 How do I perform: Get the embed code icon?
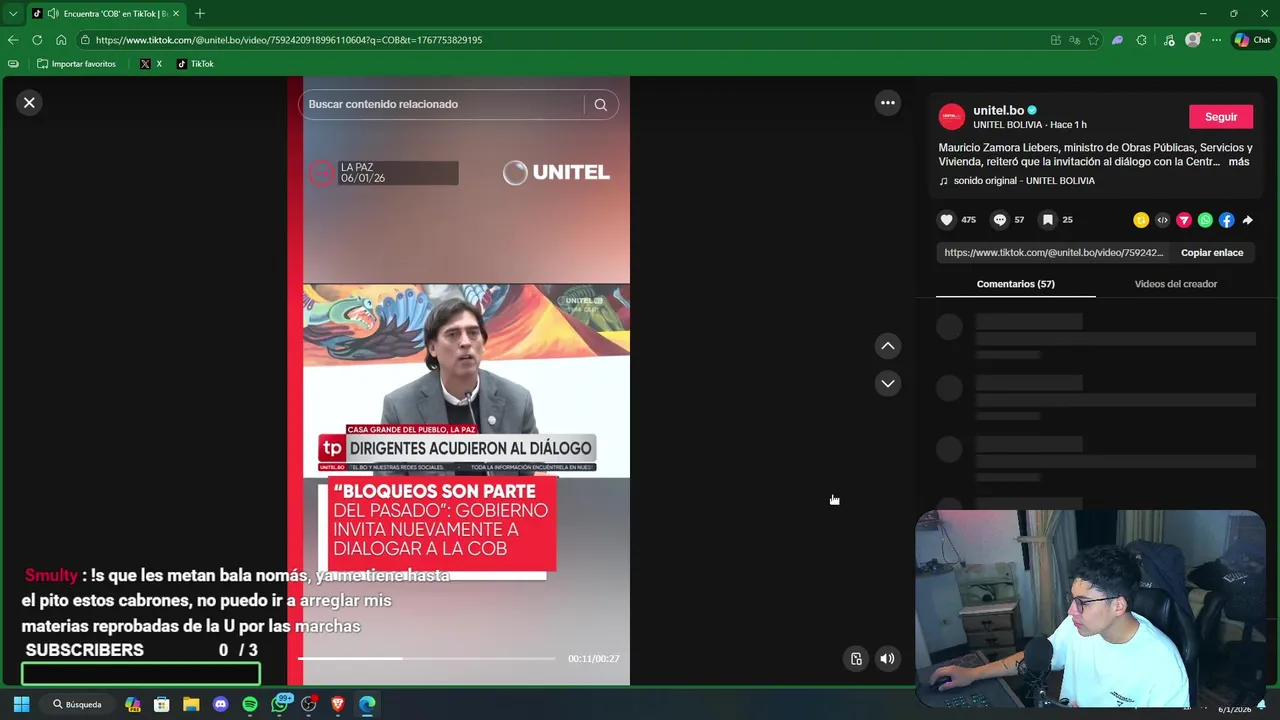click(1162, 220)
